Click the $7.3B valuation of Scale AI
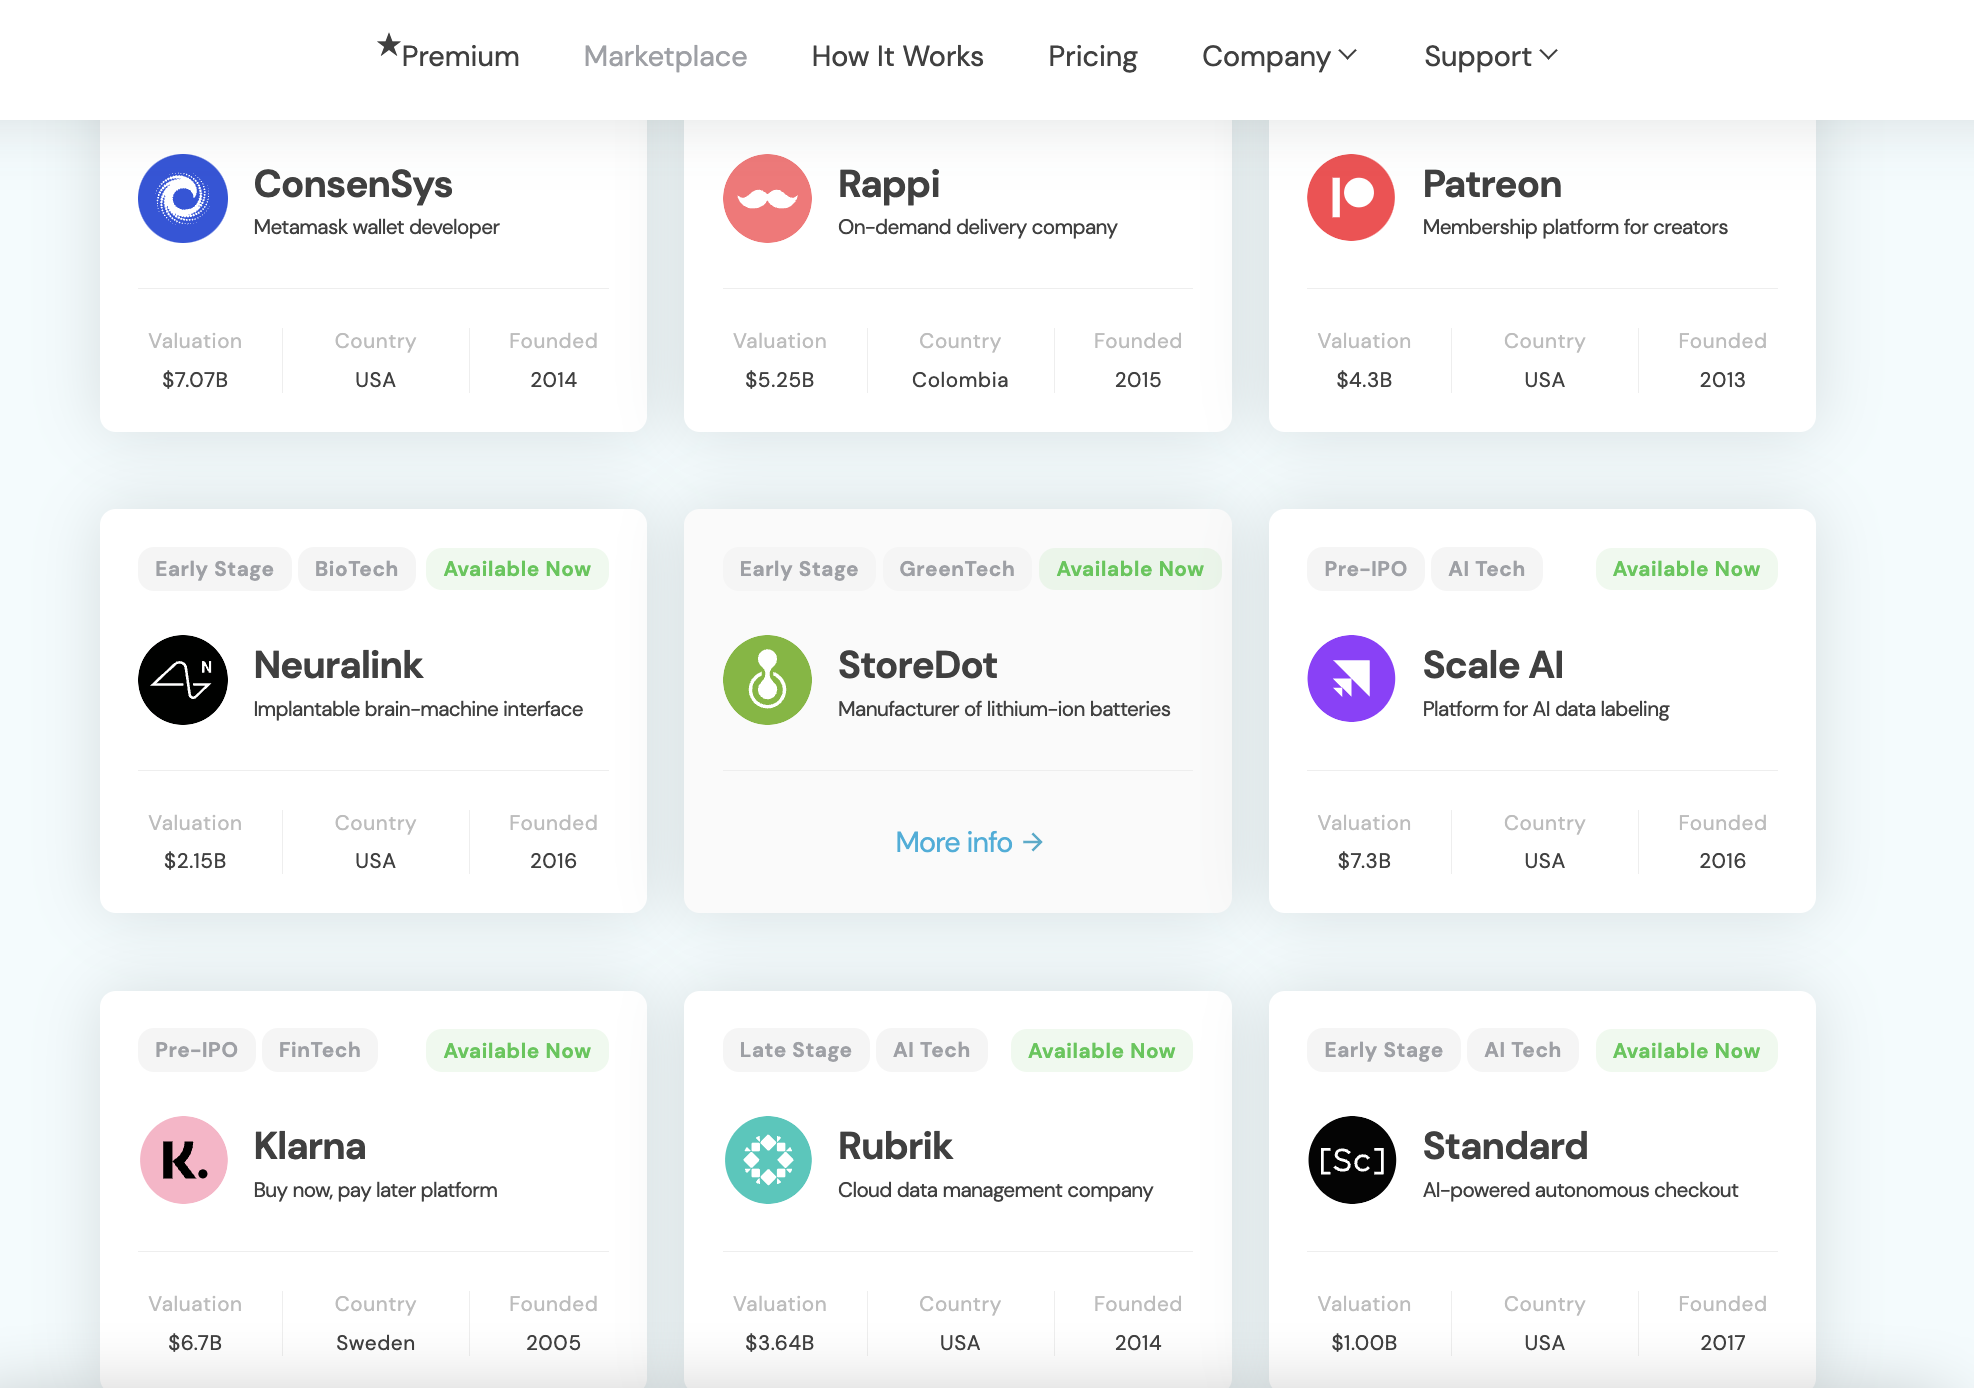 pyautogui.click(x=1364, y=861)
